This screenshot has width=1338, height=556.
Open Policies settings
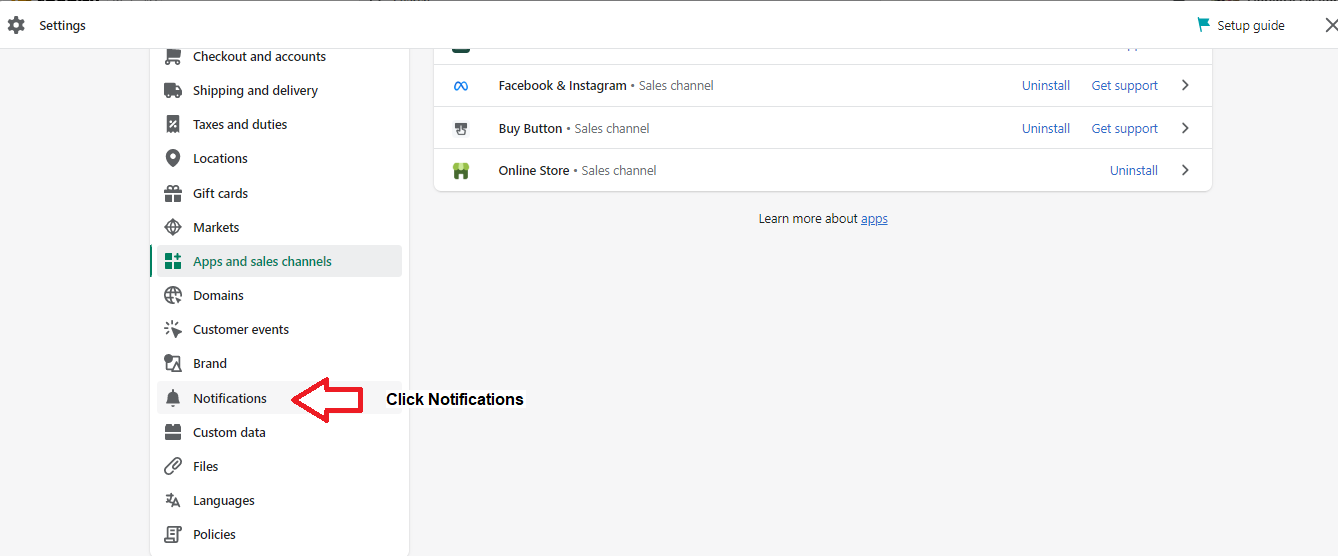point(279,534)
